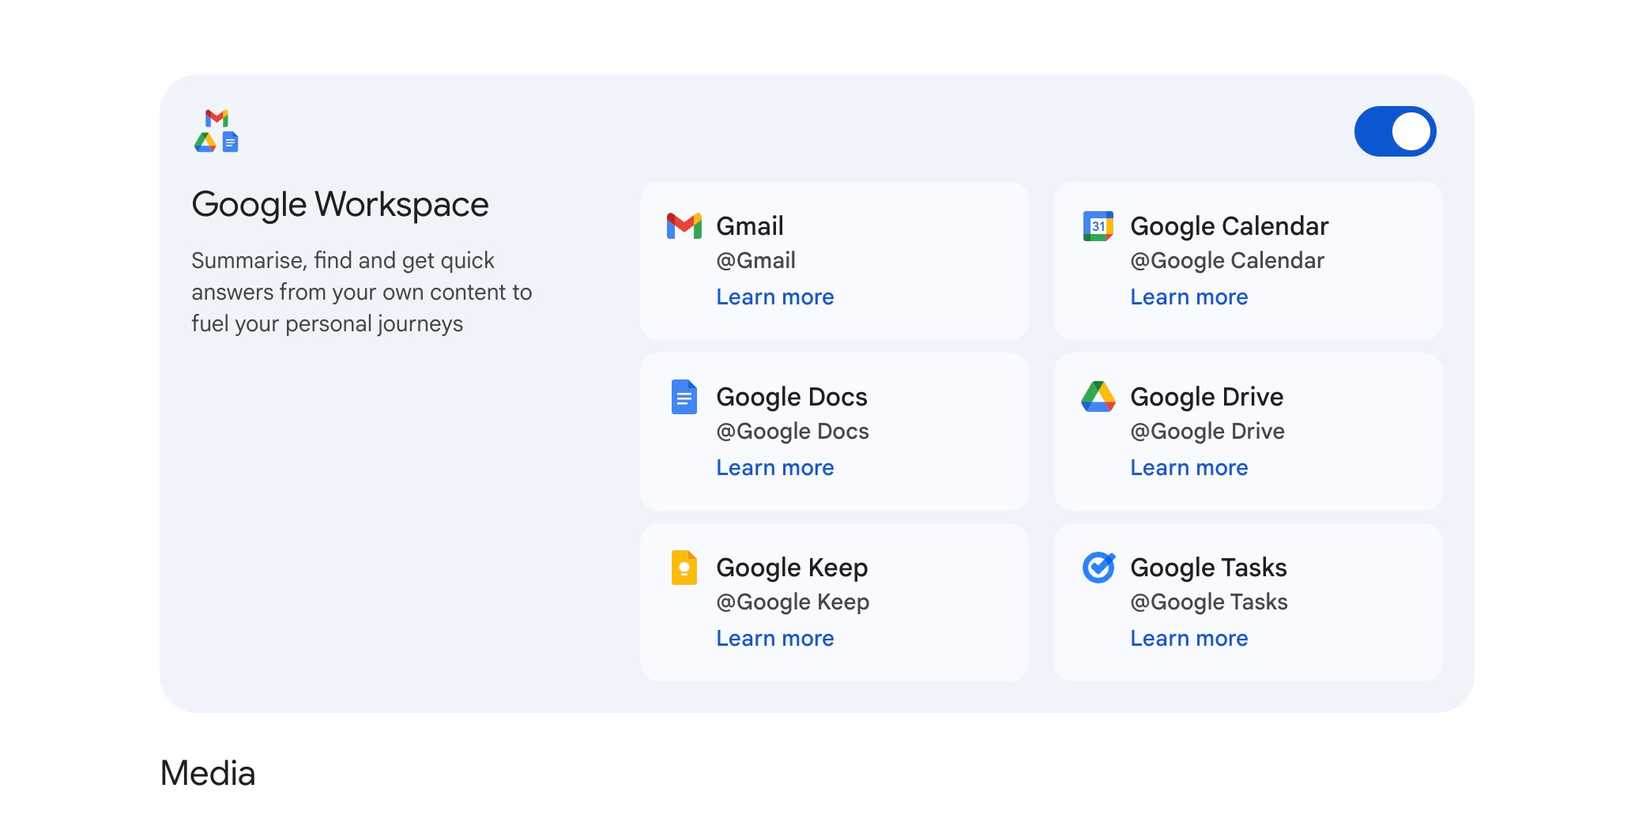
Task: Click the Media section heading
Action: tap(208, 773)
